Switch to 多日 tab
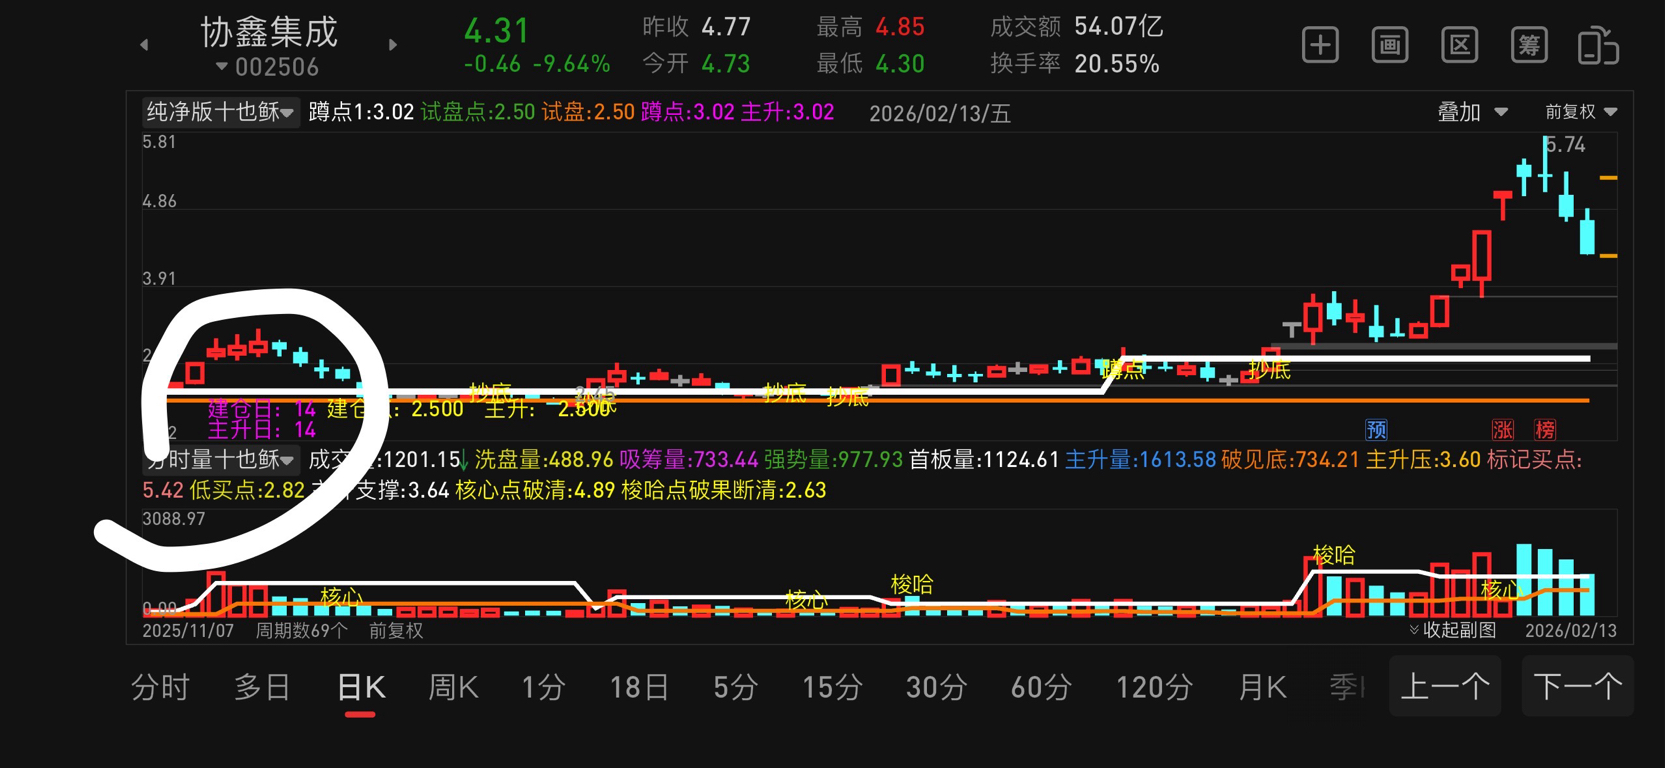This screenshot has height=769, width=1665. (x=262, y=688)
